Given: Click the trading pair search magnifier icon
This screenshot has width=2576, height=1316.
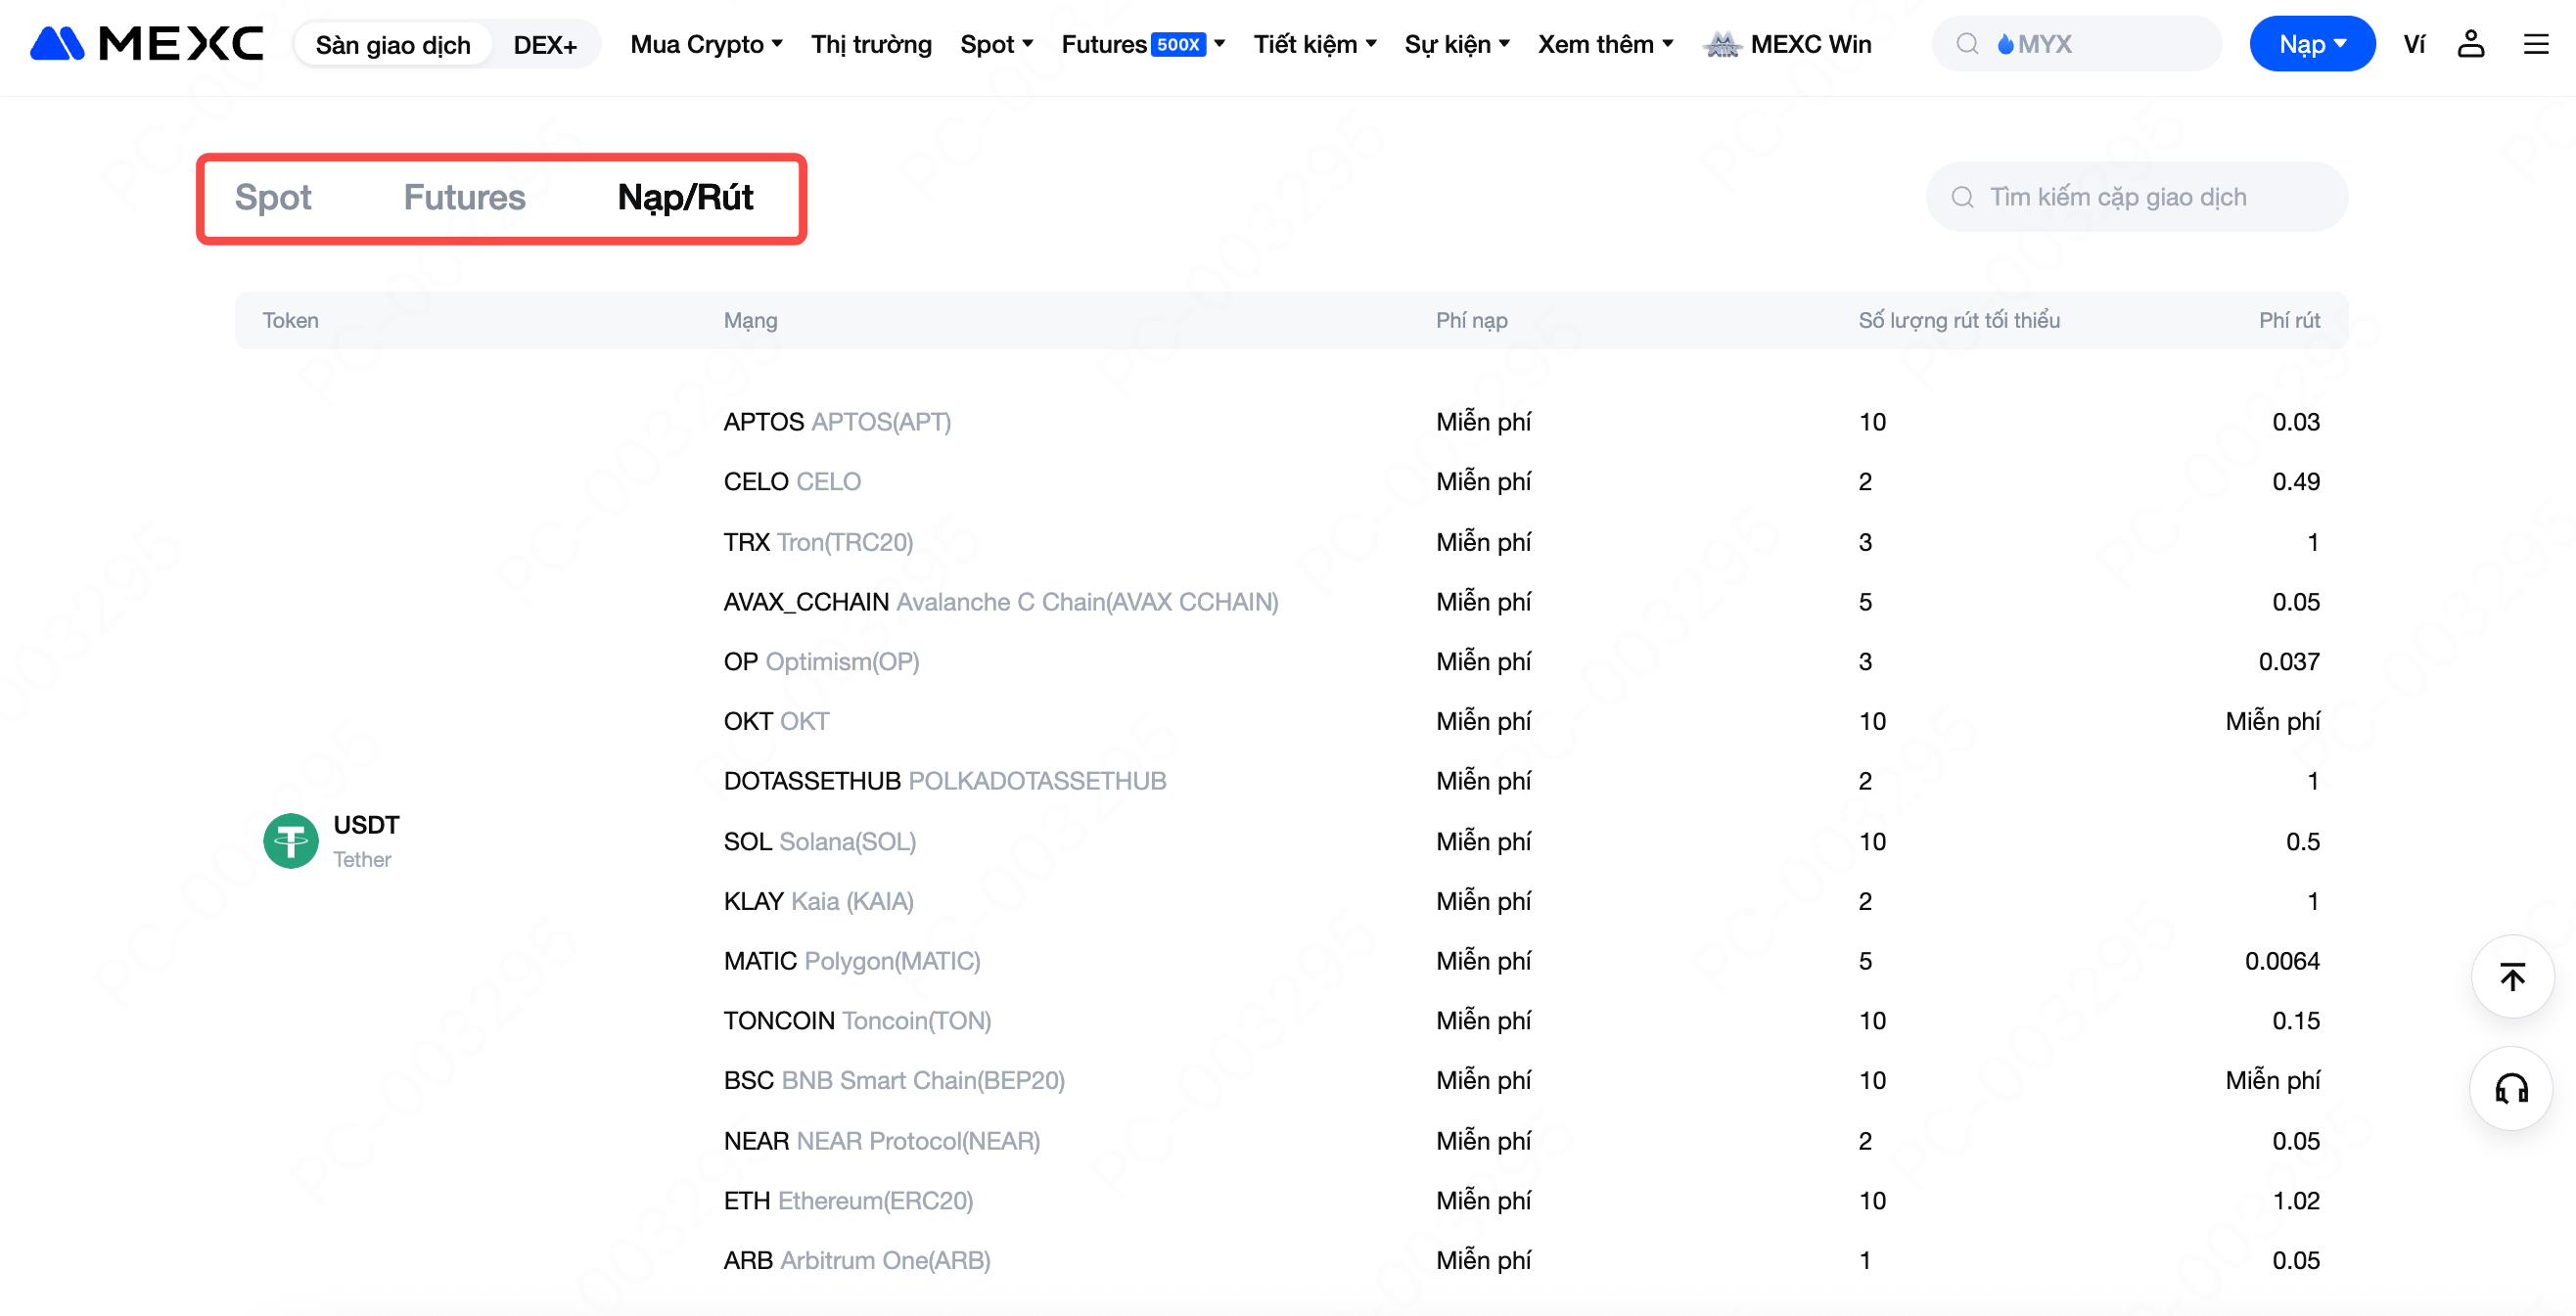Looking at the screenshot, I should point(1962,197).
